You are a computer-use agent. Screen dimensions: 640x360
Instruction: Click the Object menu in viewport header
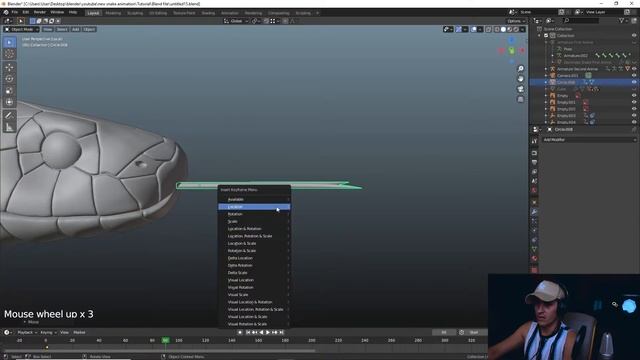(x=89, y=29)
